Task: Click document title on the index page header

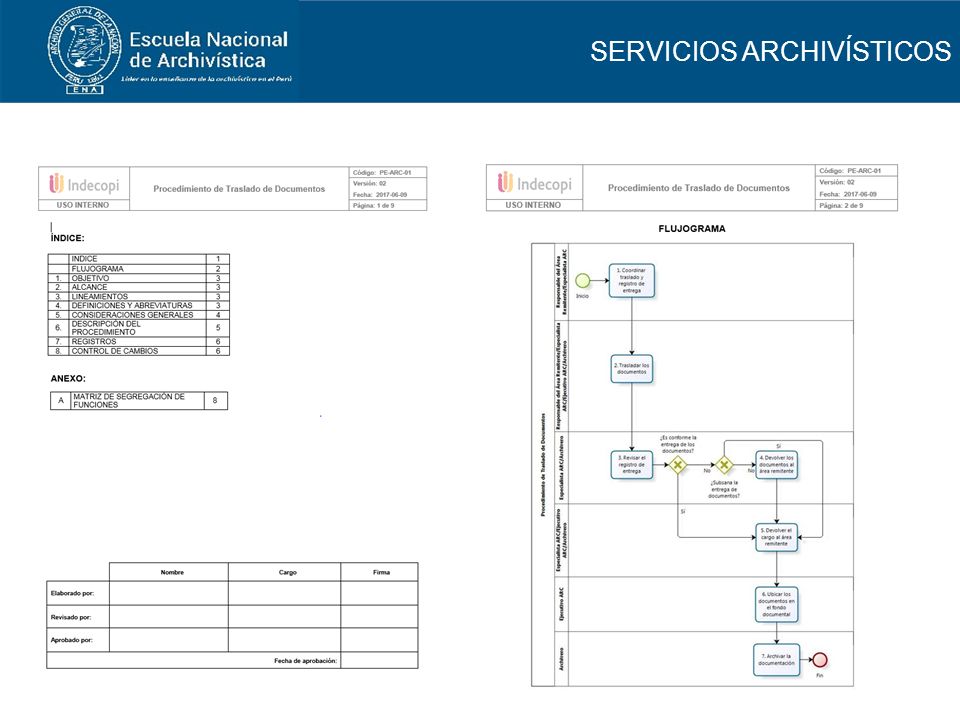Action: 239,189
